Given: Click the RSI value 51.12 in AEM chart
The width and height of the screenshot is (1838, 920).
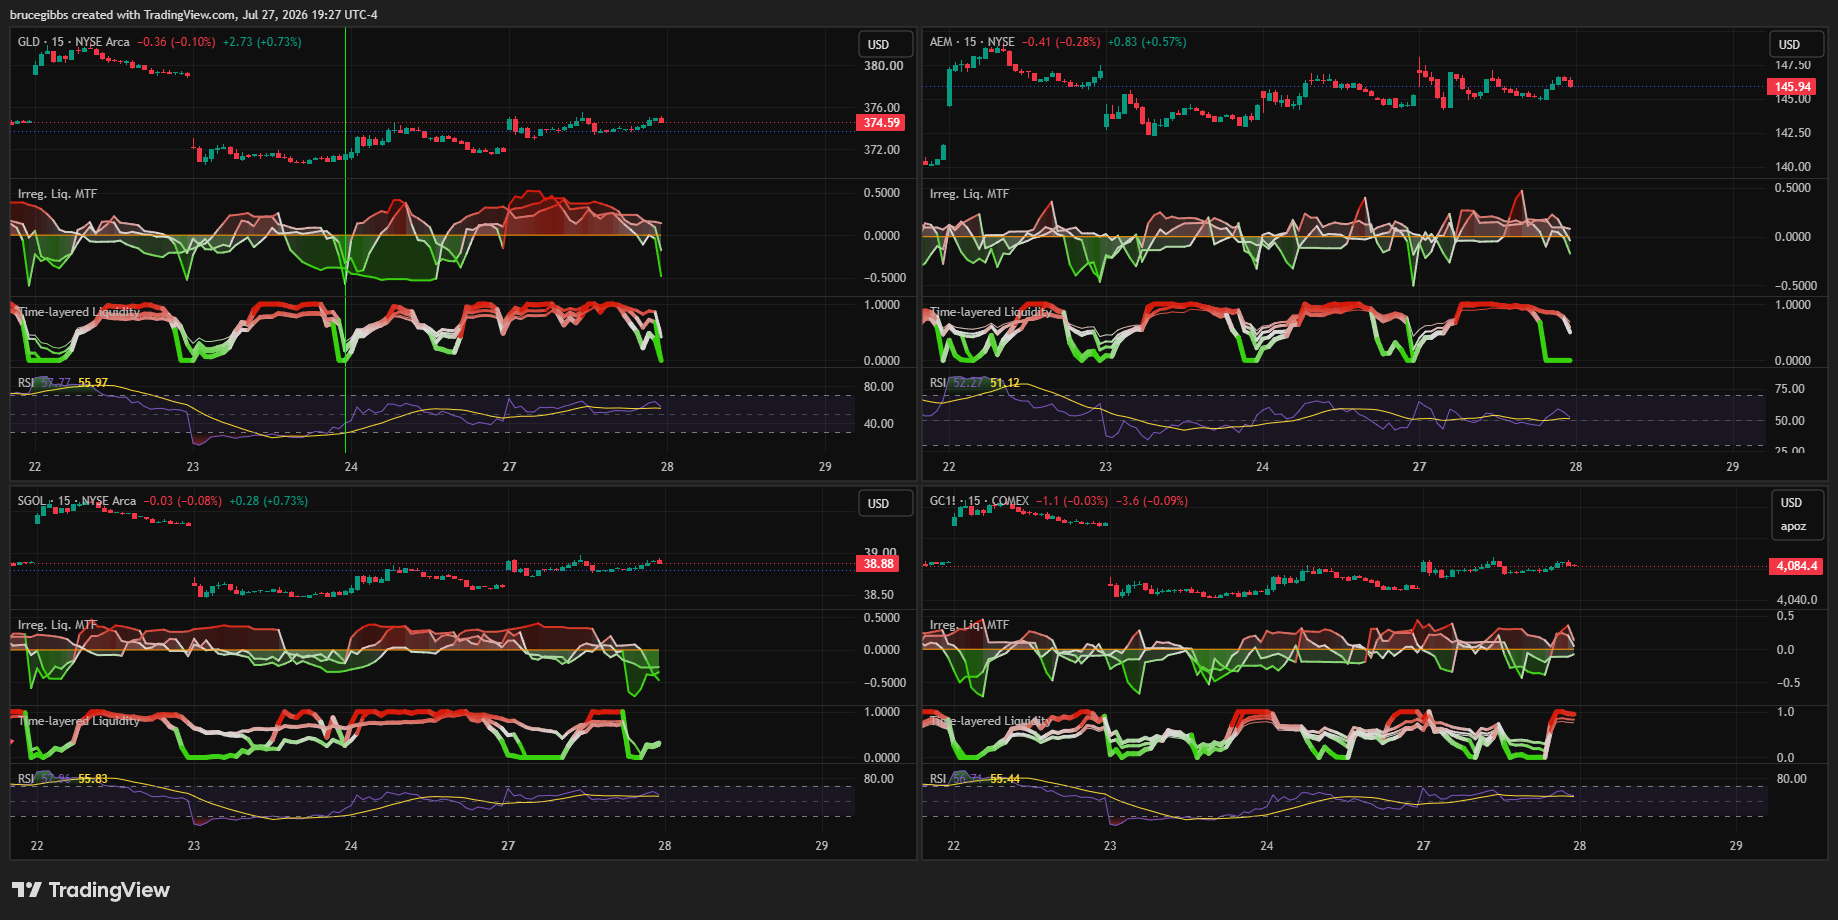Looking at the screenshot, I should (x=1005, y=383).
